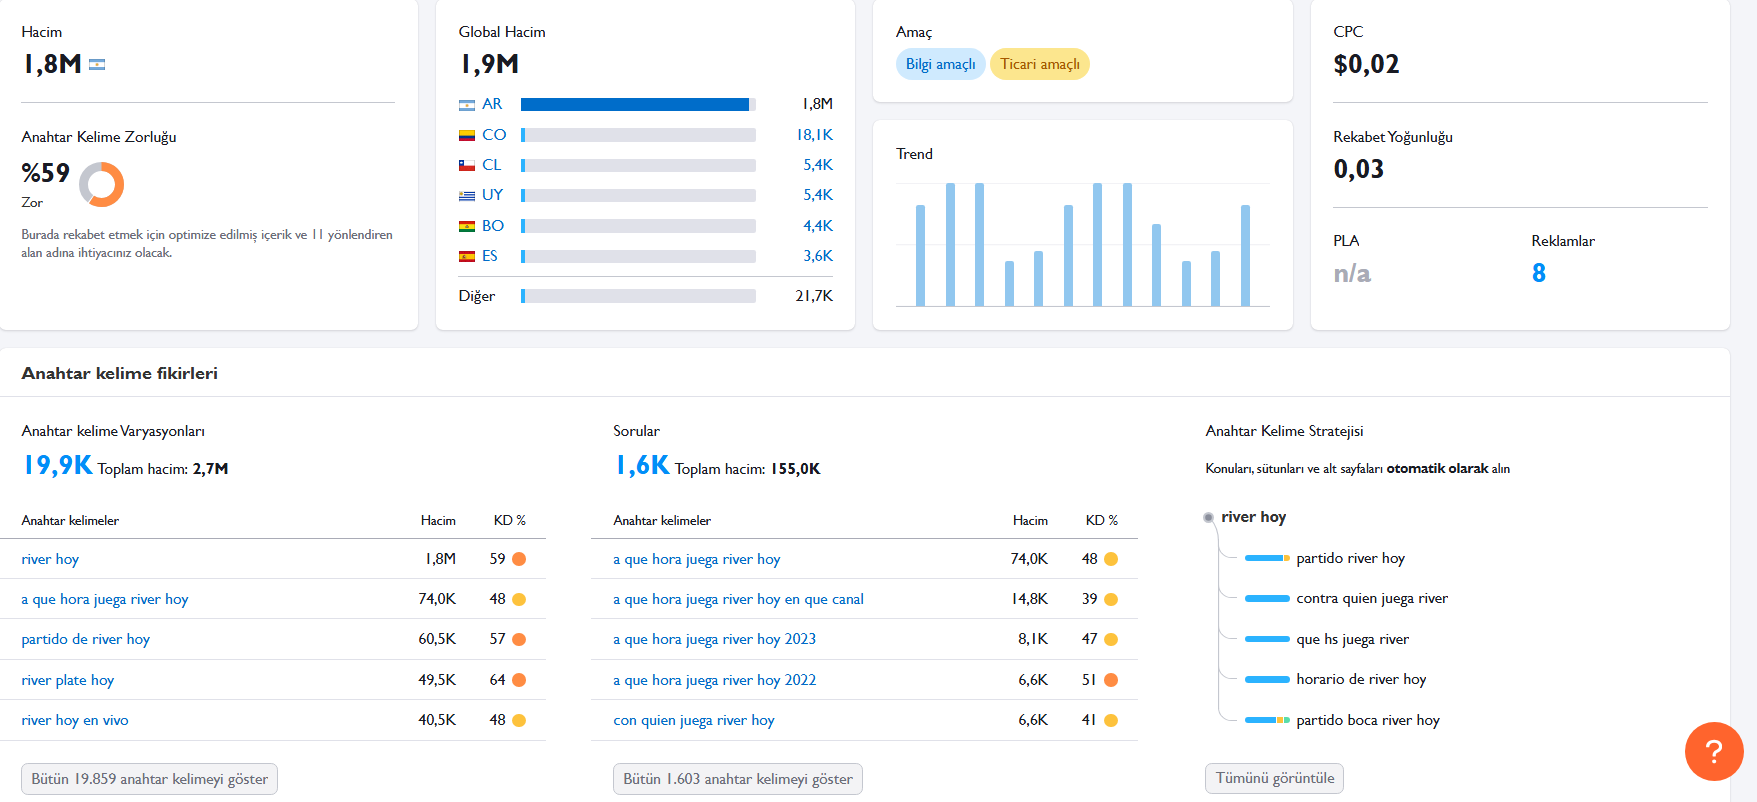Click the Argentina flag next to Hacim

click(x=97, y=65)
